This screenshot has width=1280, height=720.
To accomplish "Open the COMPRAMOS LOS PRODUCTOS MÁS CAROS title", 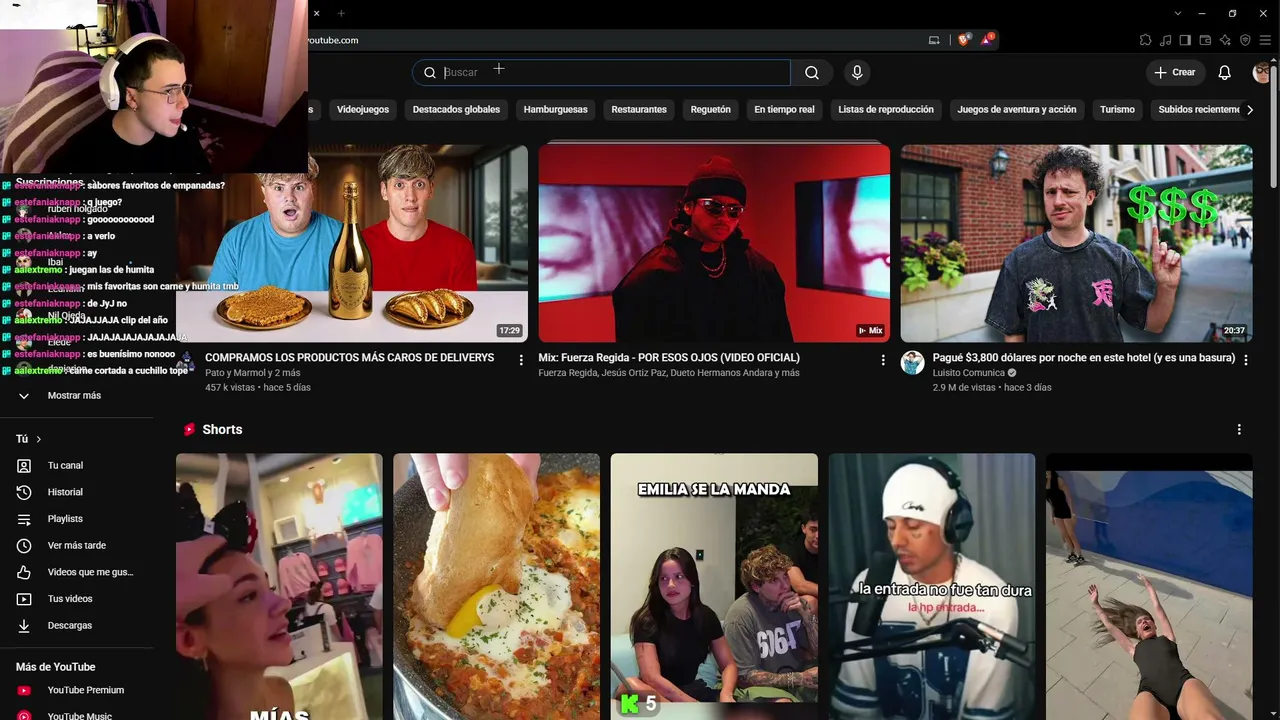I will [349, 358].
